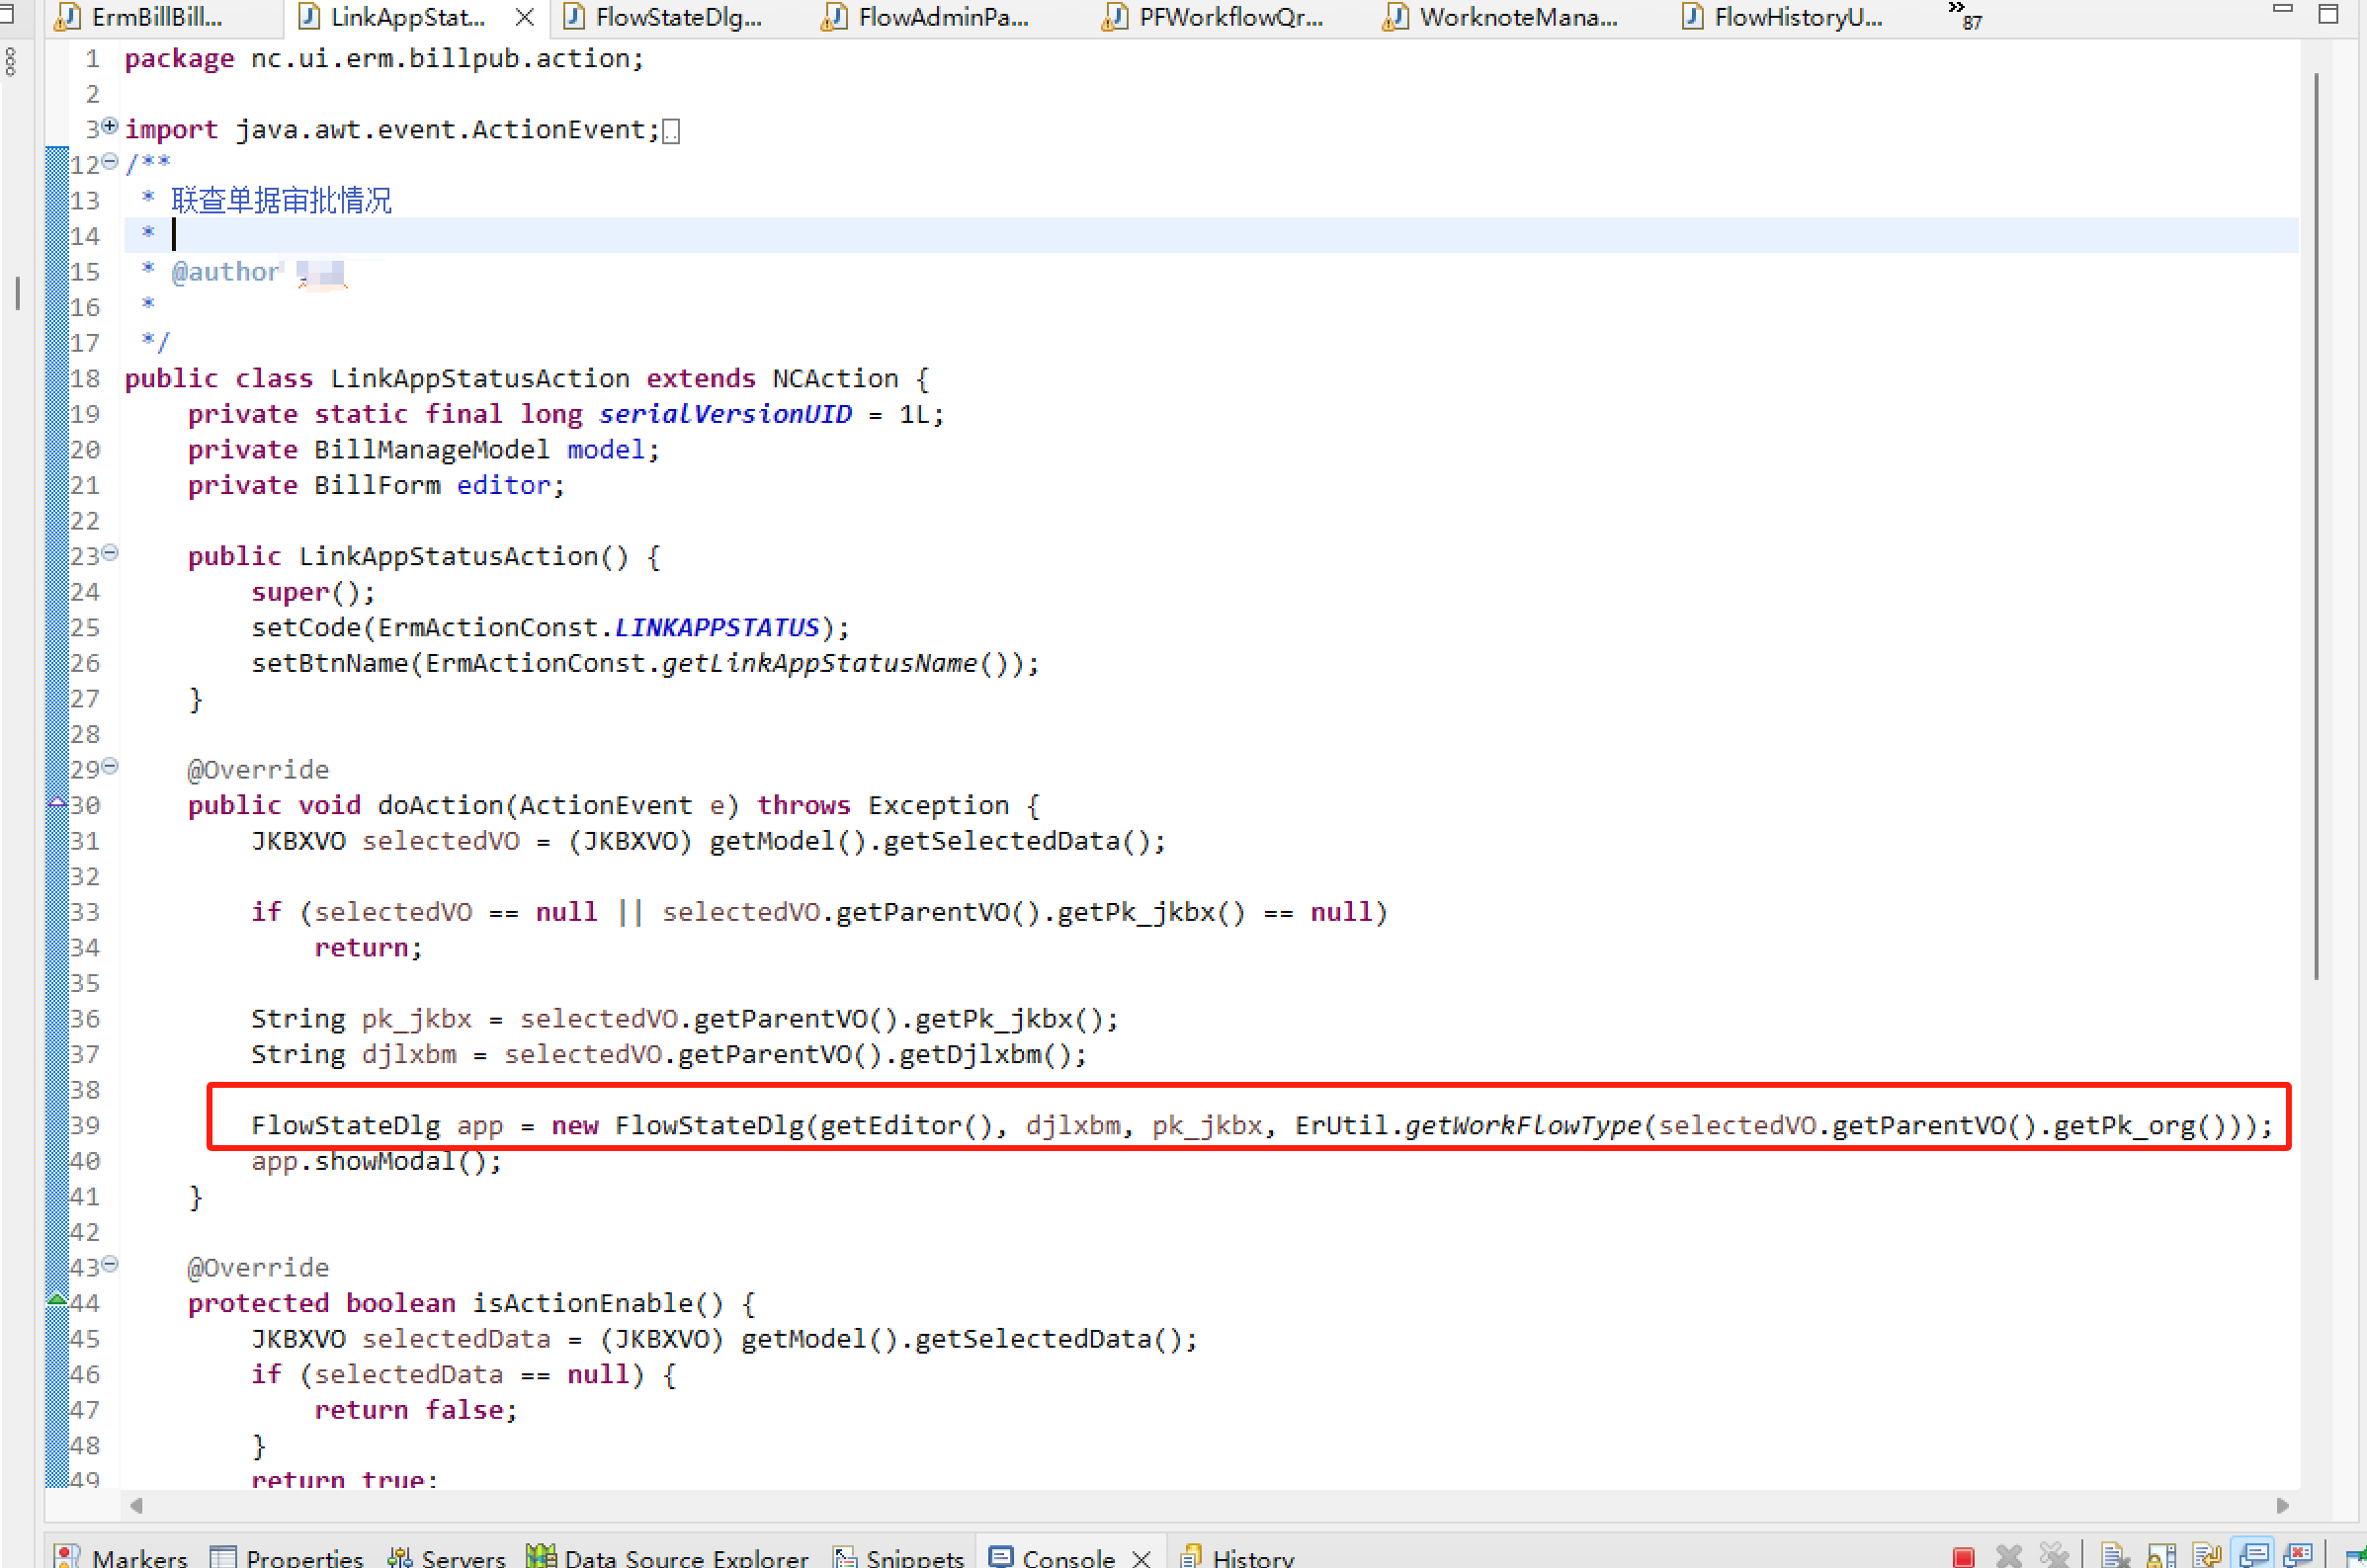Click Show Console on Standard Error icon
Screen dimensions: 2367x1568
[x=2299, y=1556]
